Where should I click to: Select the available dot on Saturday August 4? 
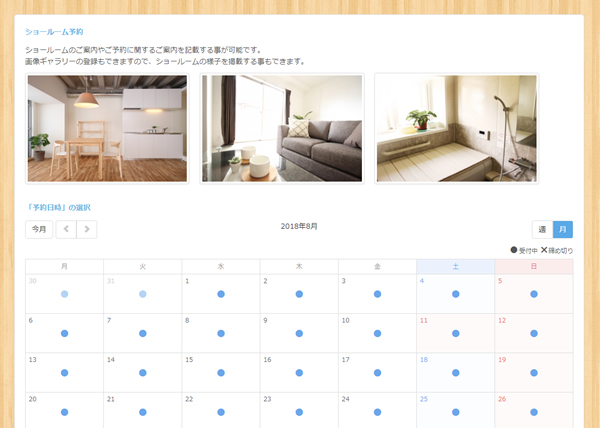tap(455, 294)
